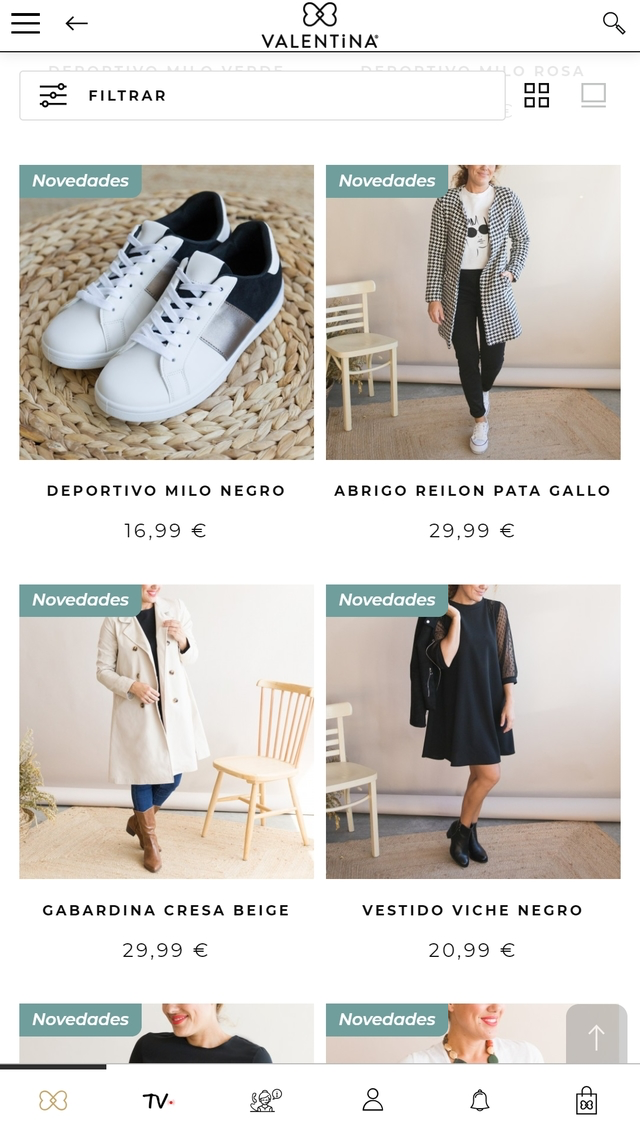The image size is (640, 1136).
Task: Select the Vestido Viche Negro title
Action: pos(473,910)
